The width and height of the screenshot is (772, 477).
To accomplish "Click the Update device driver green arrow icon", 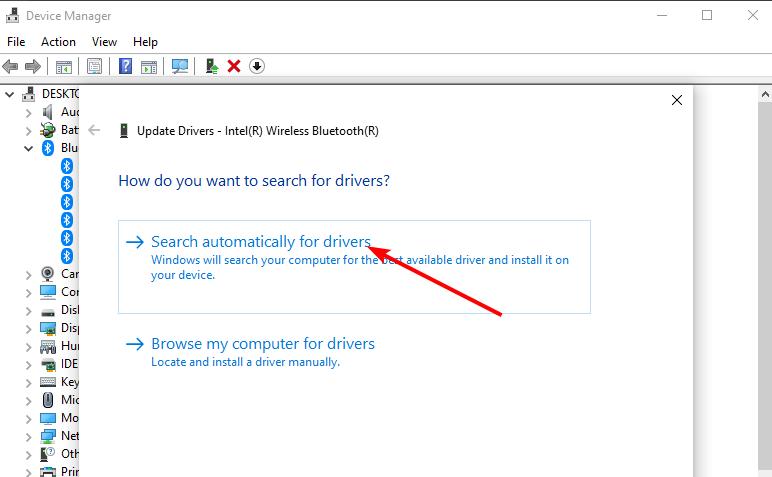I will click(212, 66).
